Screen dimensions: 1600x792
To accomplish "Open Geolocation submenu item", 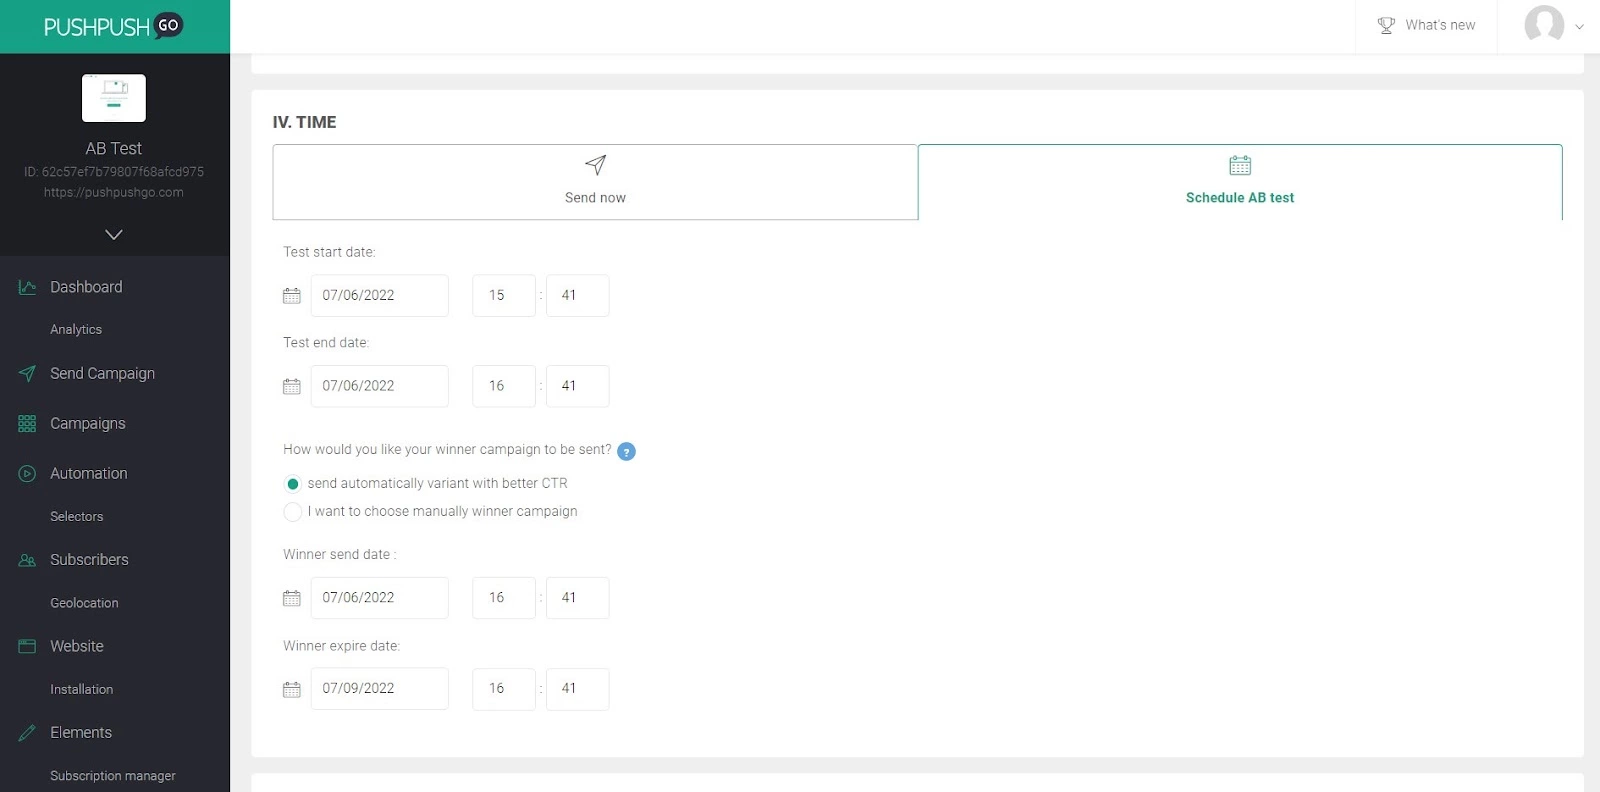I will click(x=84, y=603).
